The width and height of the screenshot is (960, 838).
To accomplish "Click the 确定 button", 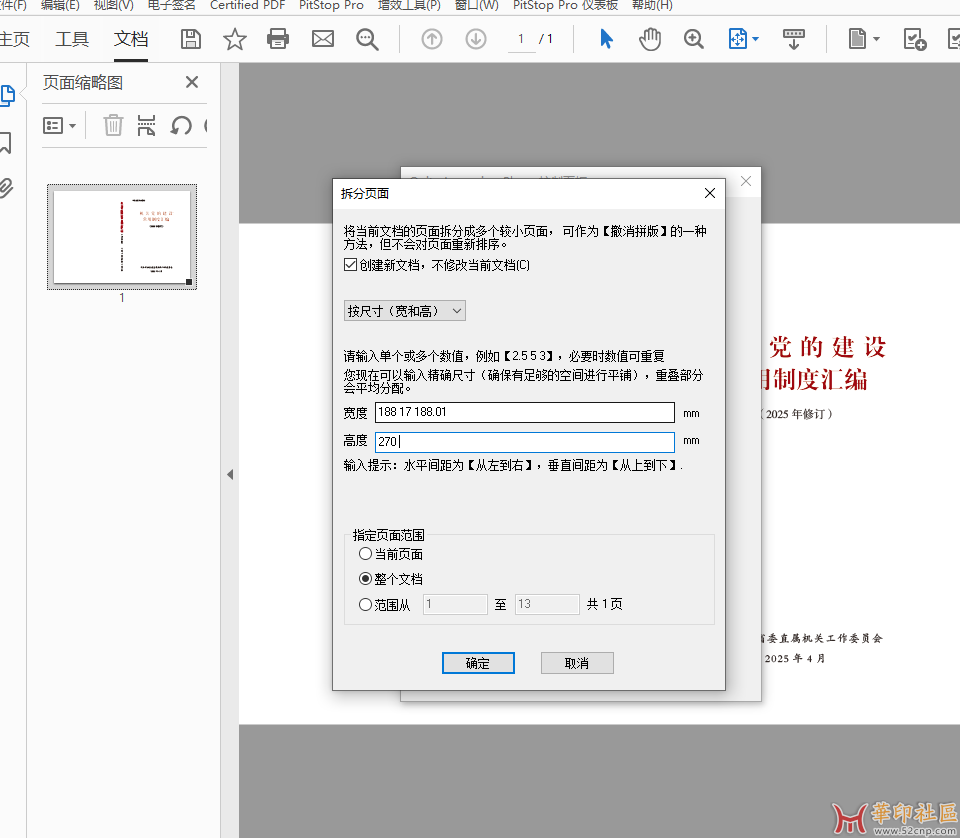I will point(478,663).
